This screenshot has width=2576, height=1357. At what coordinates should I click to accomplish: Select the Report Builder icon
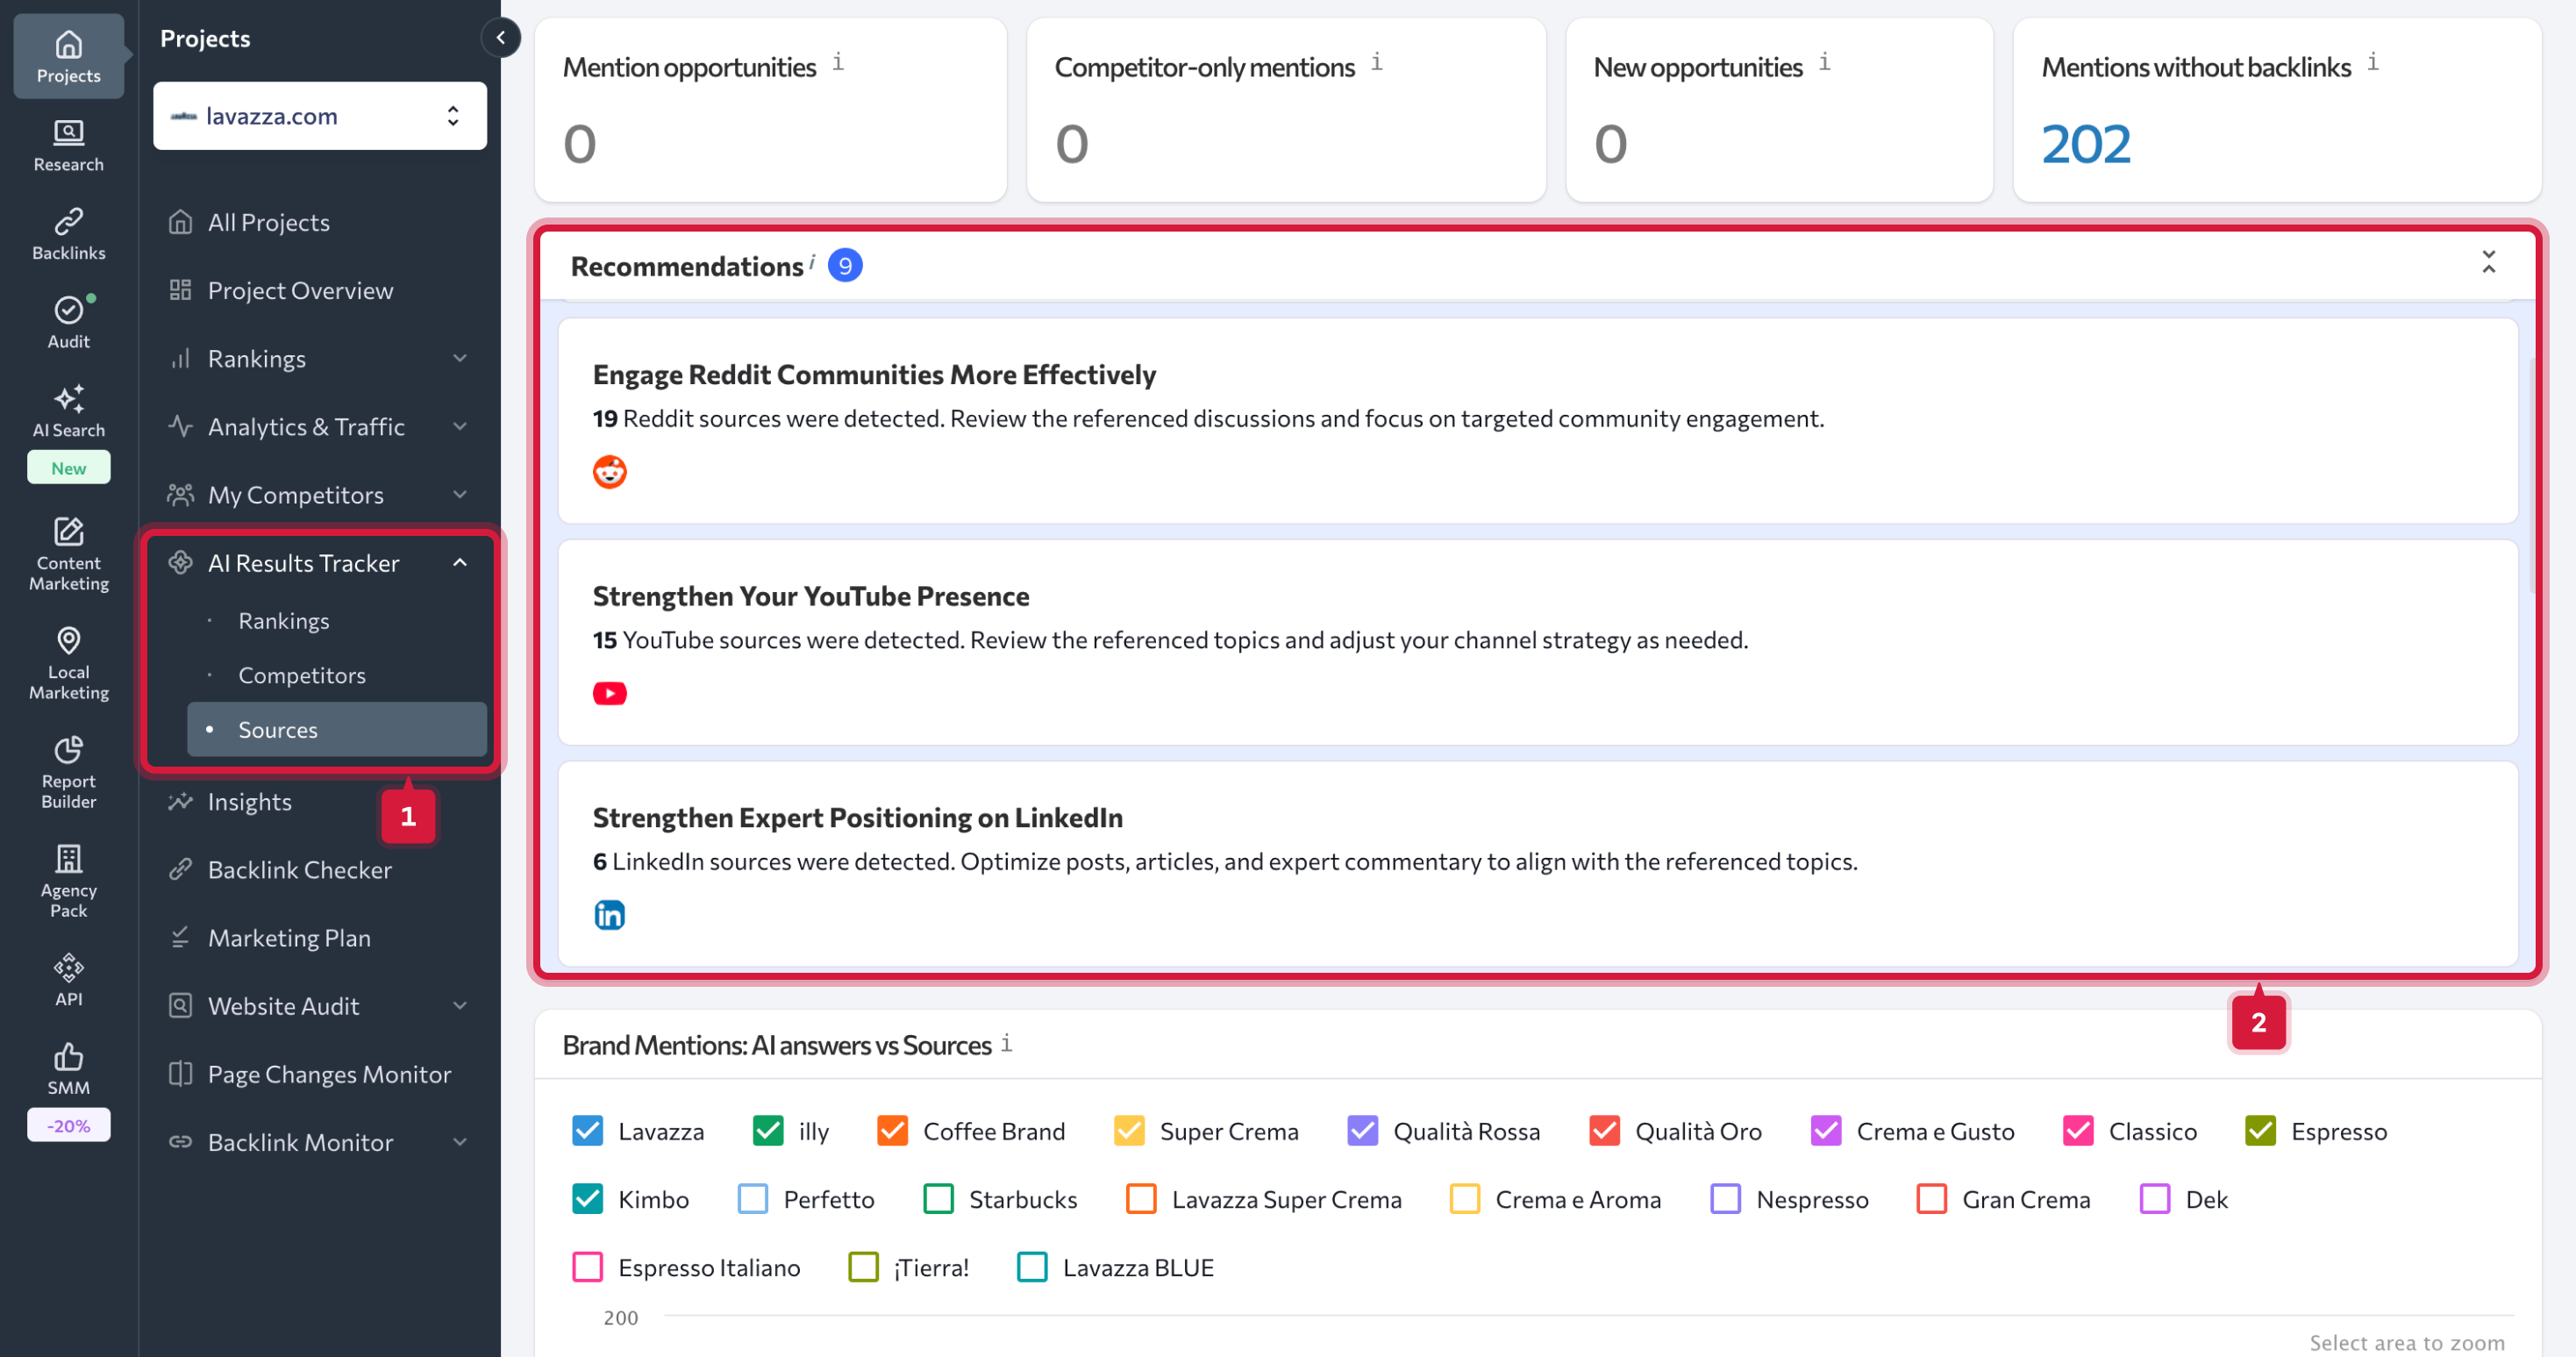click(x=67, y=768)
